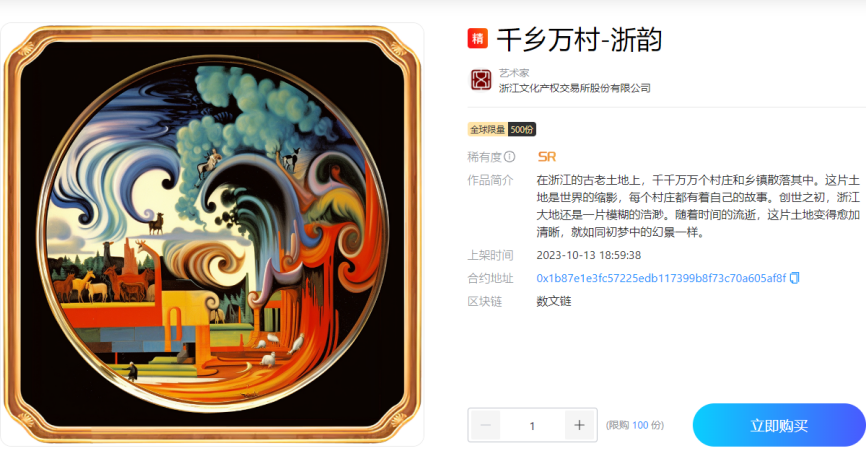Click the artist name 浙江文化产权交易所股份有限公司
This screenshot has width=866, height=469.
574,88
